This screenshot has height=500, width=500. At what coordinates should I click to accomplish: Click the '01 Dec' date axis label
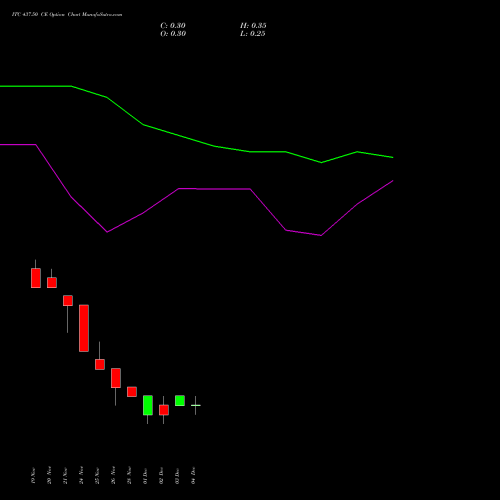pos(145,475)
